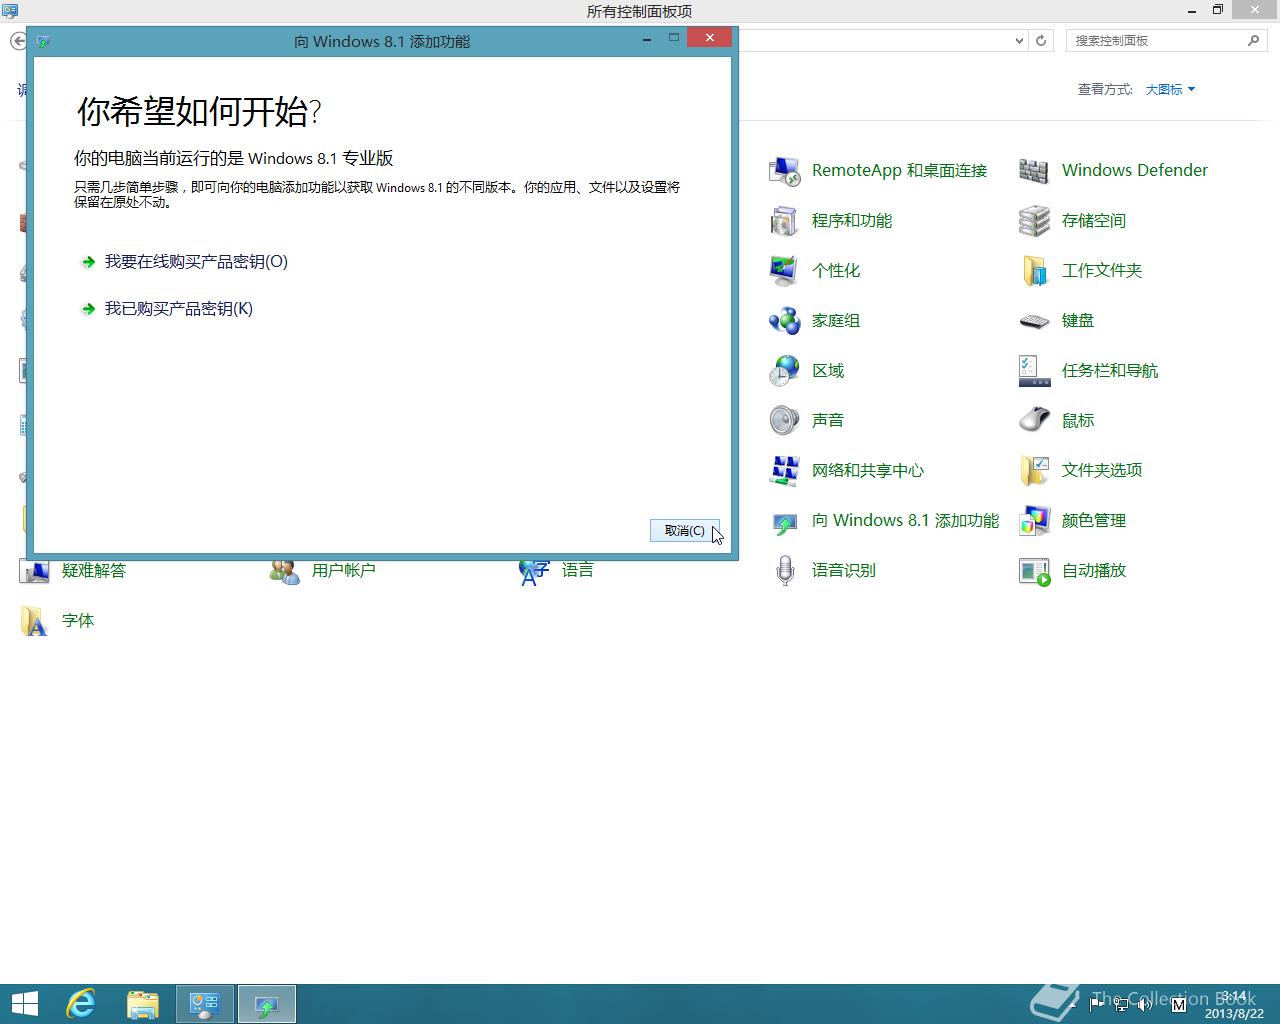Click the 疑难解答 text label

94,571
